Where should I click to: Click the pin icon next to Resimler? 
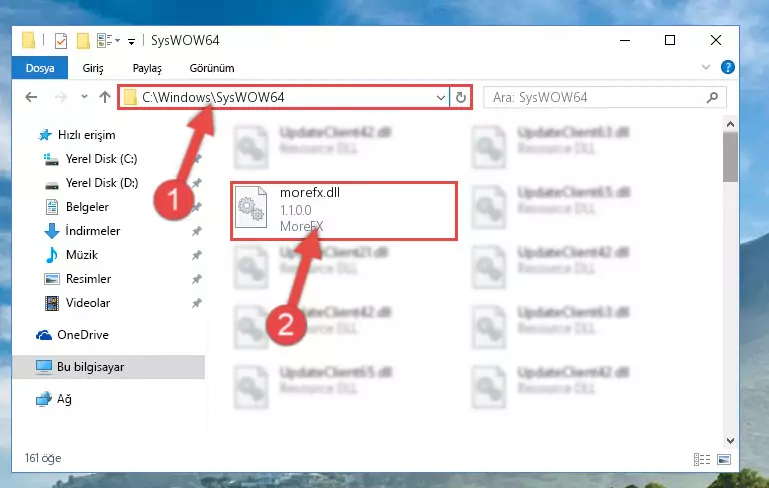pyautogui.click(x=197, y=279)
